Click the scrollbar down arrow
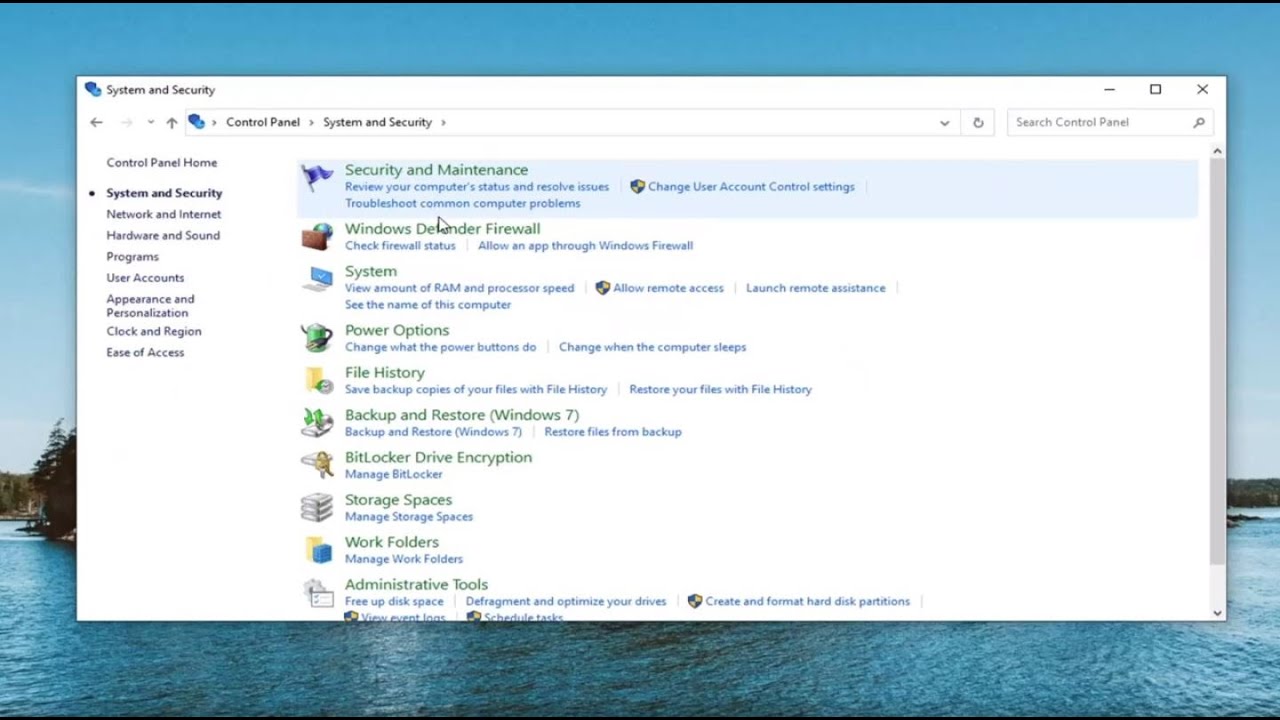The width and height of the screenshot is (1280, 720). [1217, 613]
